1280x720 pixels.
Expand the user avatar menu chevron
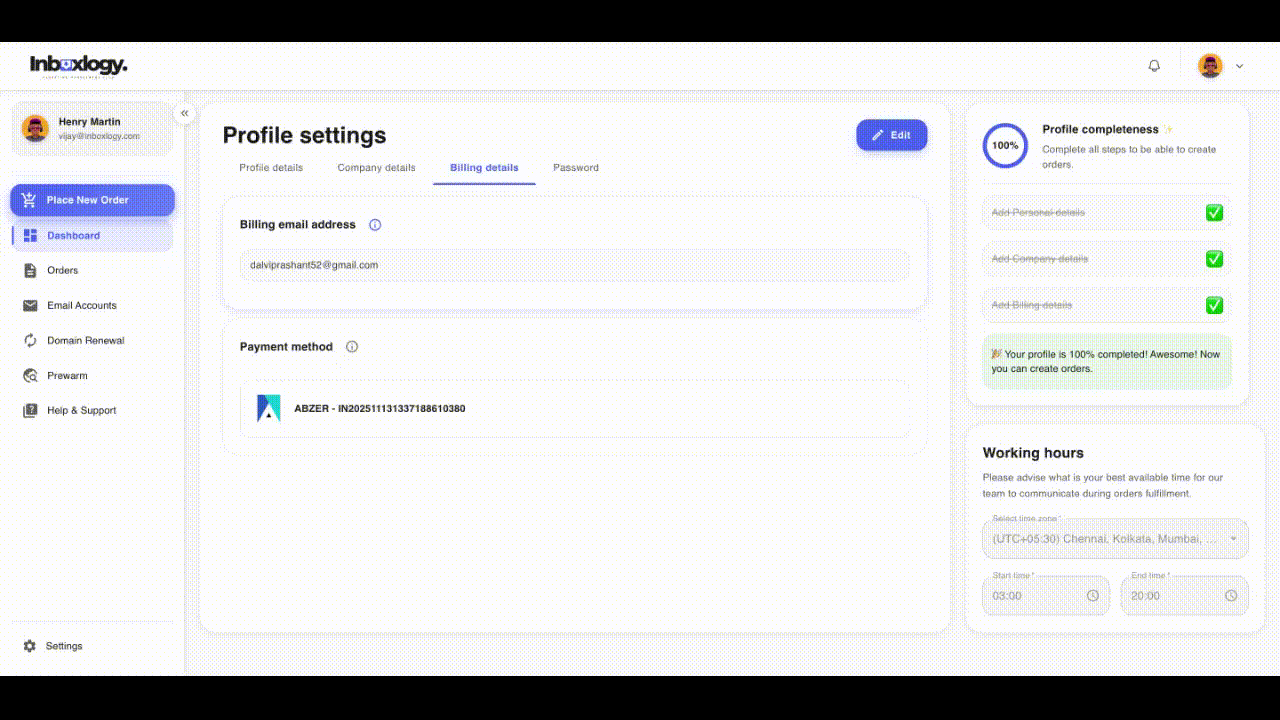tap(1240, 66)
